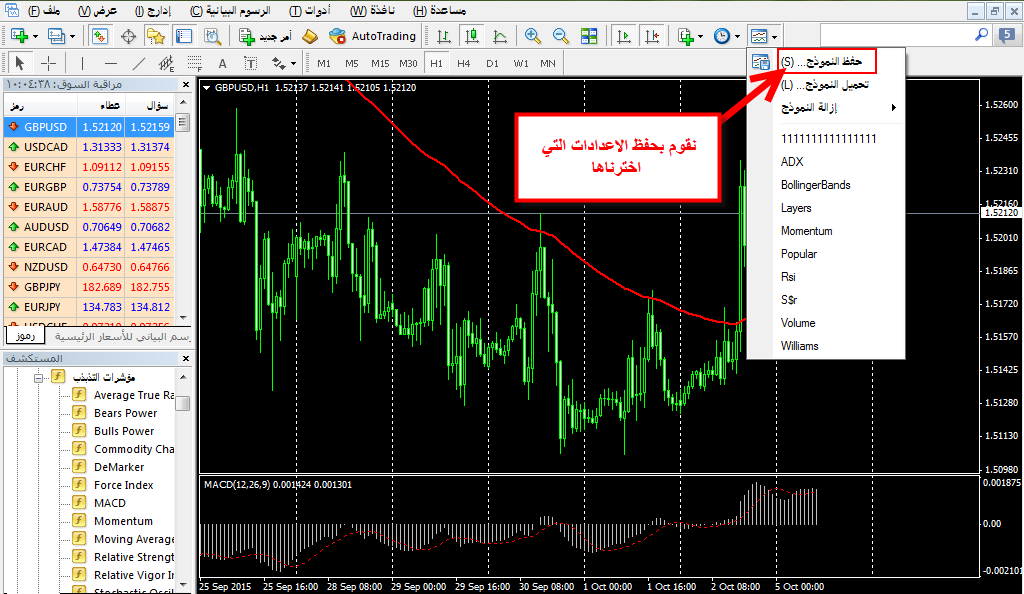
Task: Click the Templates toolbar button
Action: click(x=763, y=37)
